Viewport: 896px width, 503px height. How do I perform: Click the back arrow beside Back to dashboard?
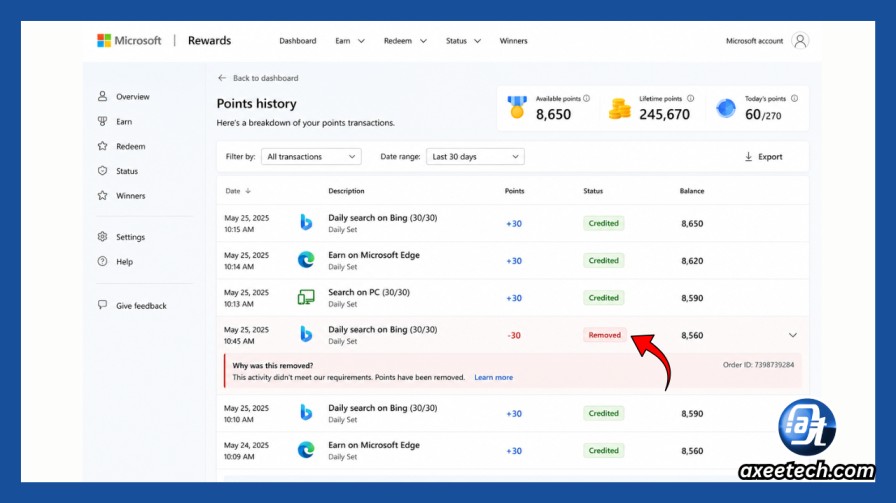[222, 78]
